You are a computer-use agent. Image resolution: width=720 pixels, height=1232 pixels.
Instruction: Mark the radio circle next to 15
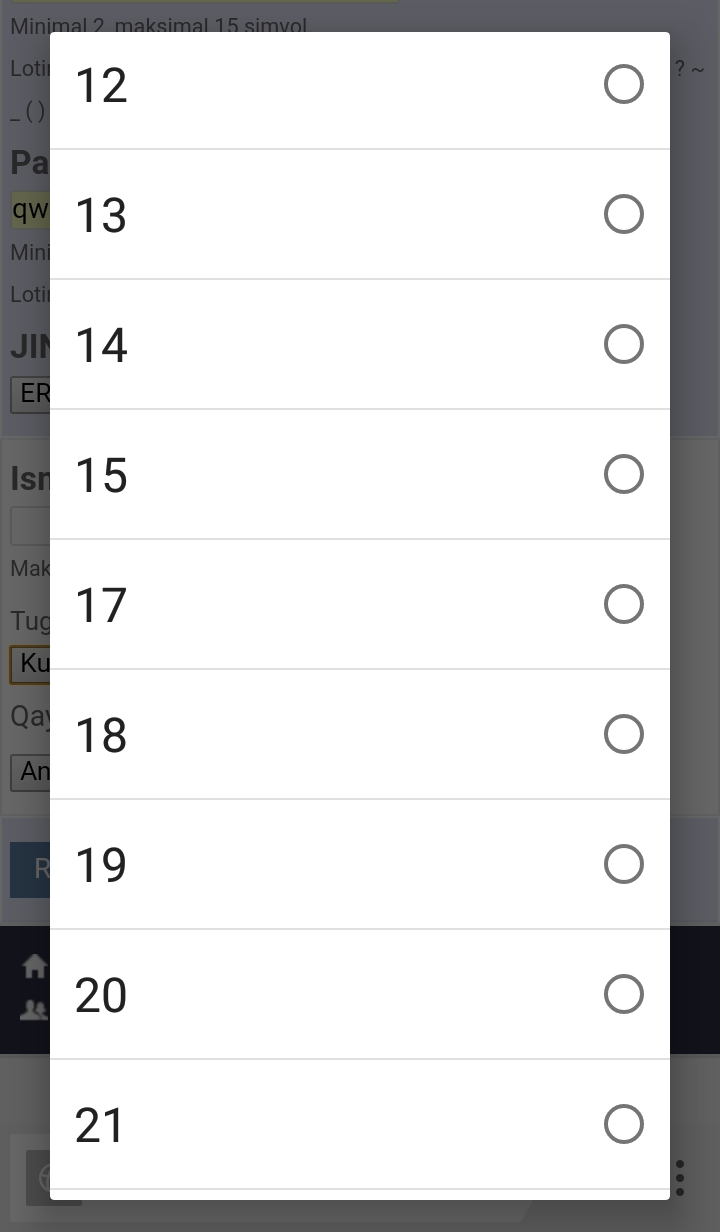coord(624,474)
